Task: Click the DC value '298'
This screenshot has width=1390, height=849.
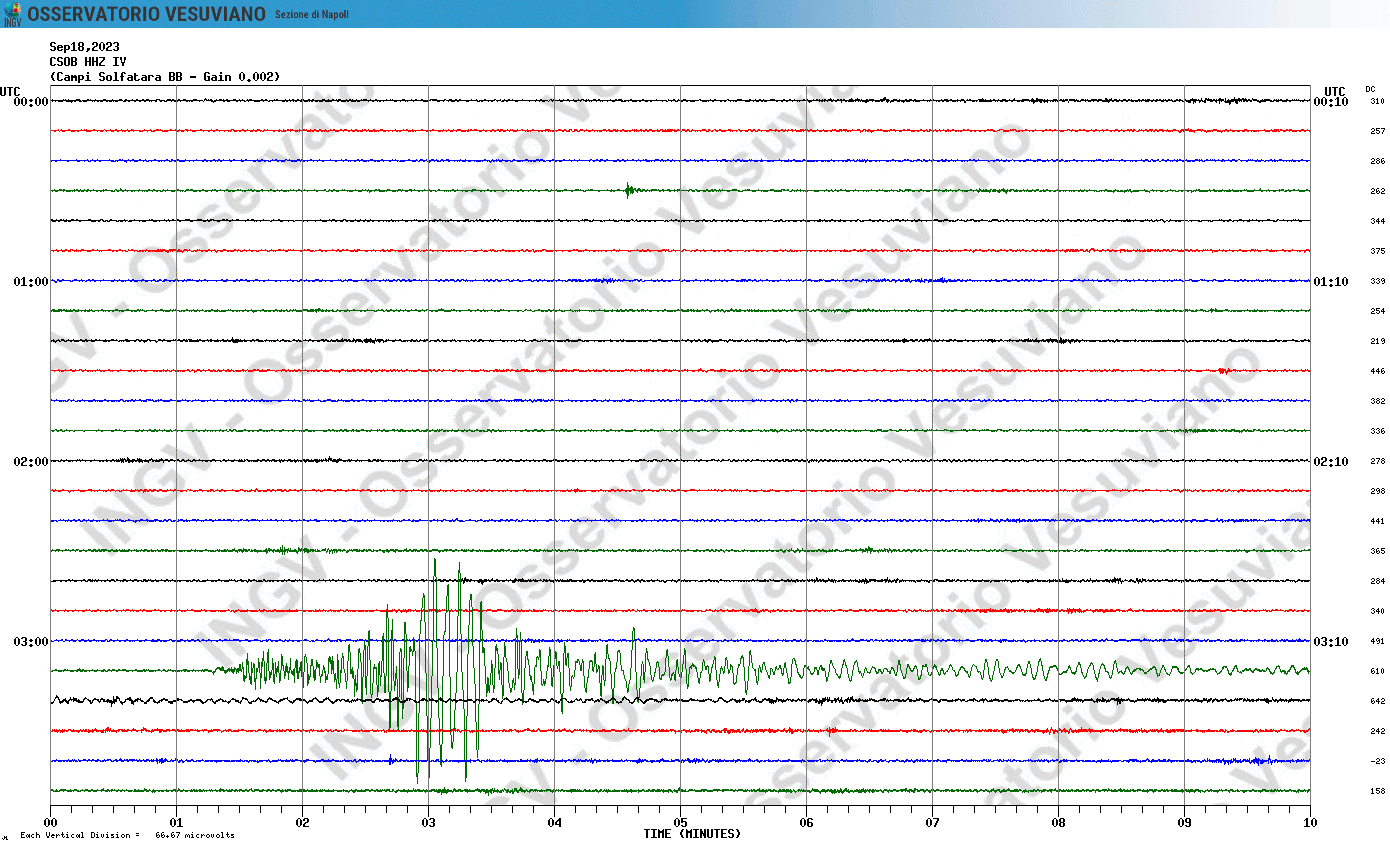Action: [x=1377, y=491]
